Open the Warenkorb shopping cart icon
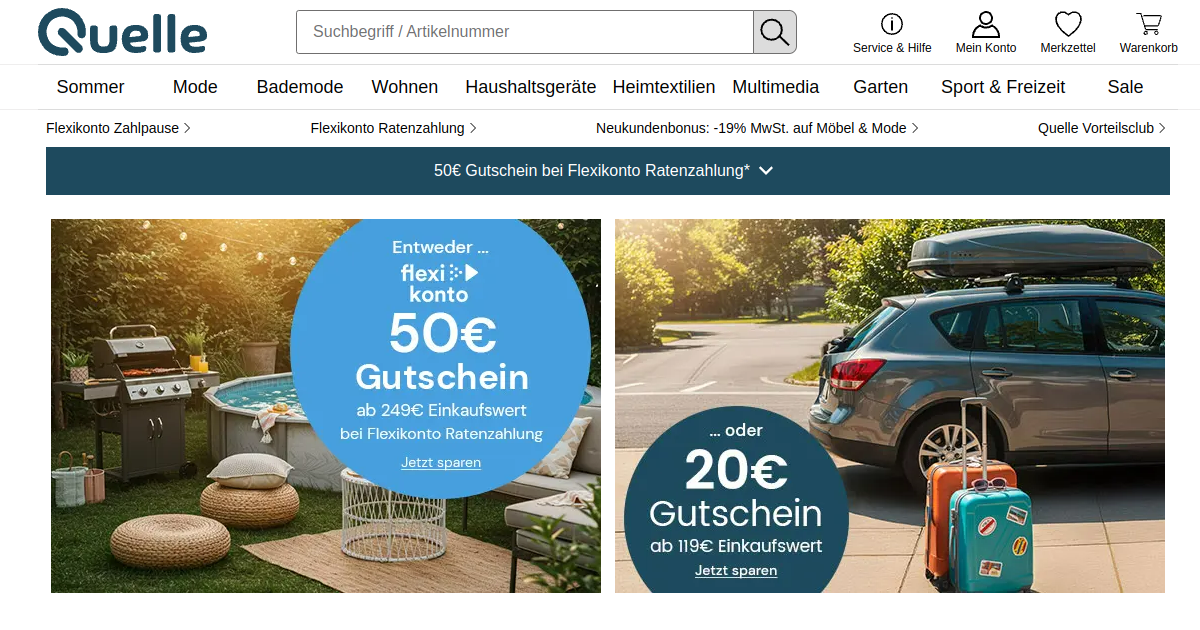Image resolution: width=1200 pixels, height=630 pixels. click(x=1149, y=24)
